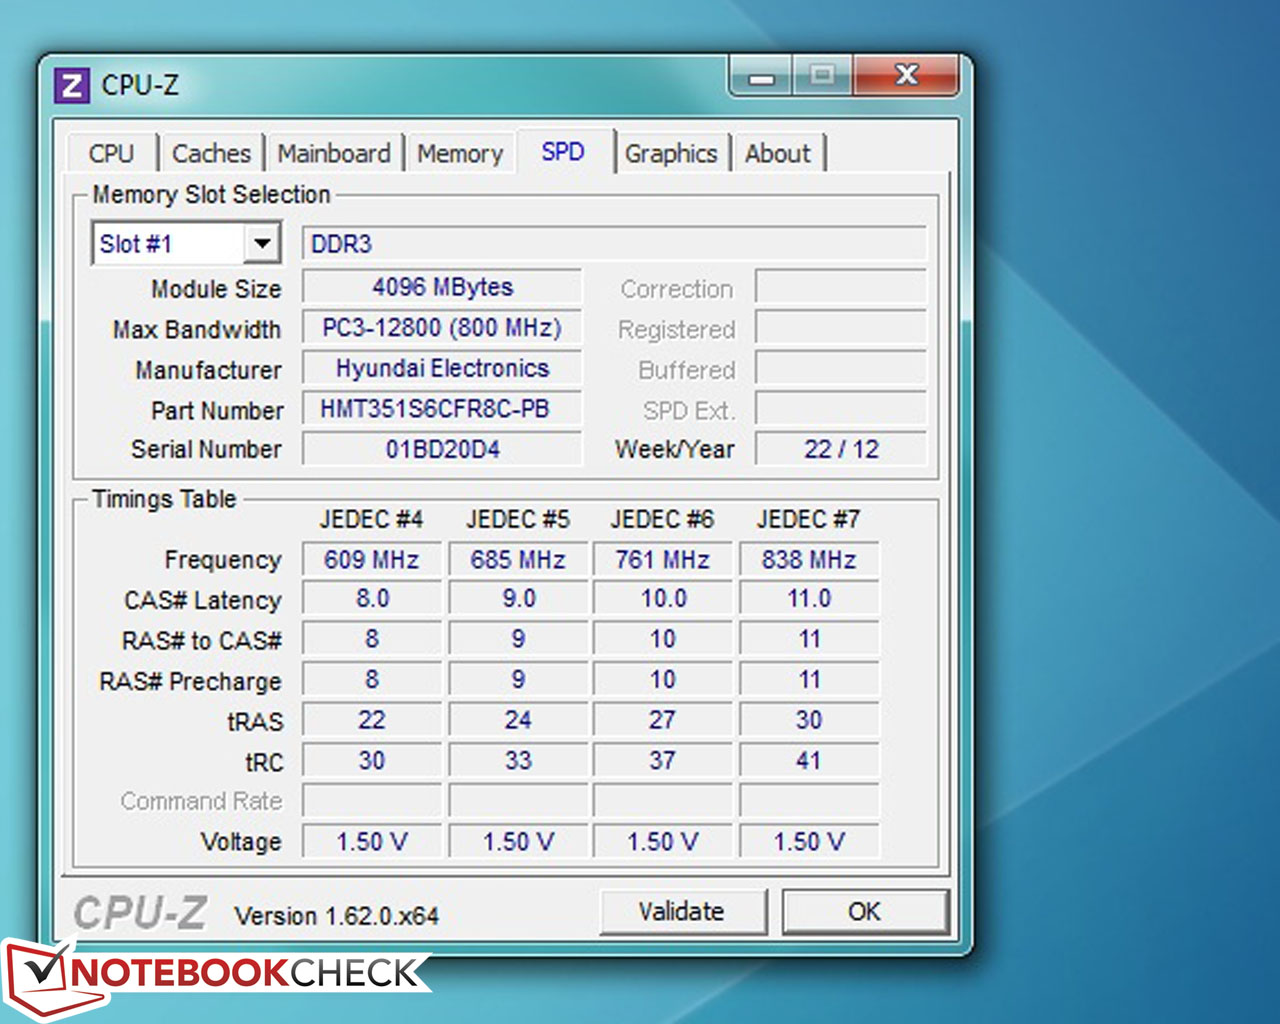This screenshot has height=1024, width=1280.
Task: Click the tRC value 41
Action: point(809,760)
